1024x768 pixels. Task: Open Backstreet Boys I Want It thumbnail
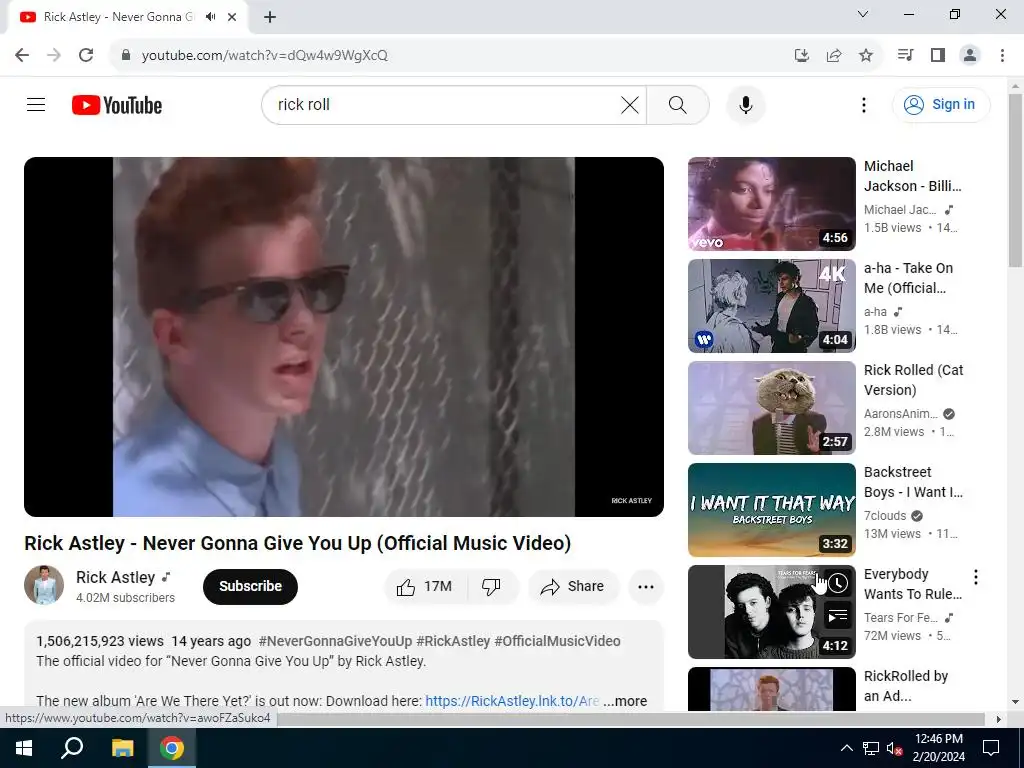[771, 509]
